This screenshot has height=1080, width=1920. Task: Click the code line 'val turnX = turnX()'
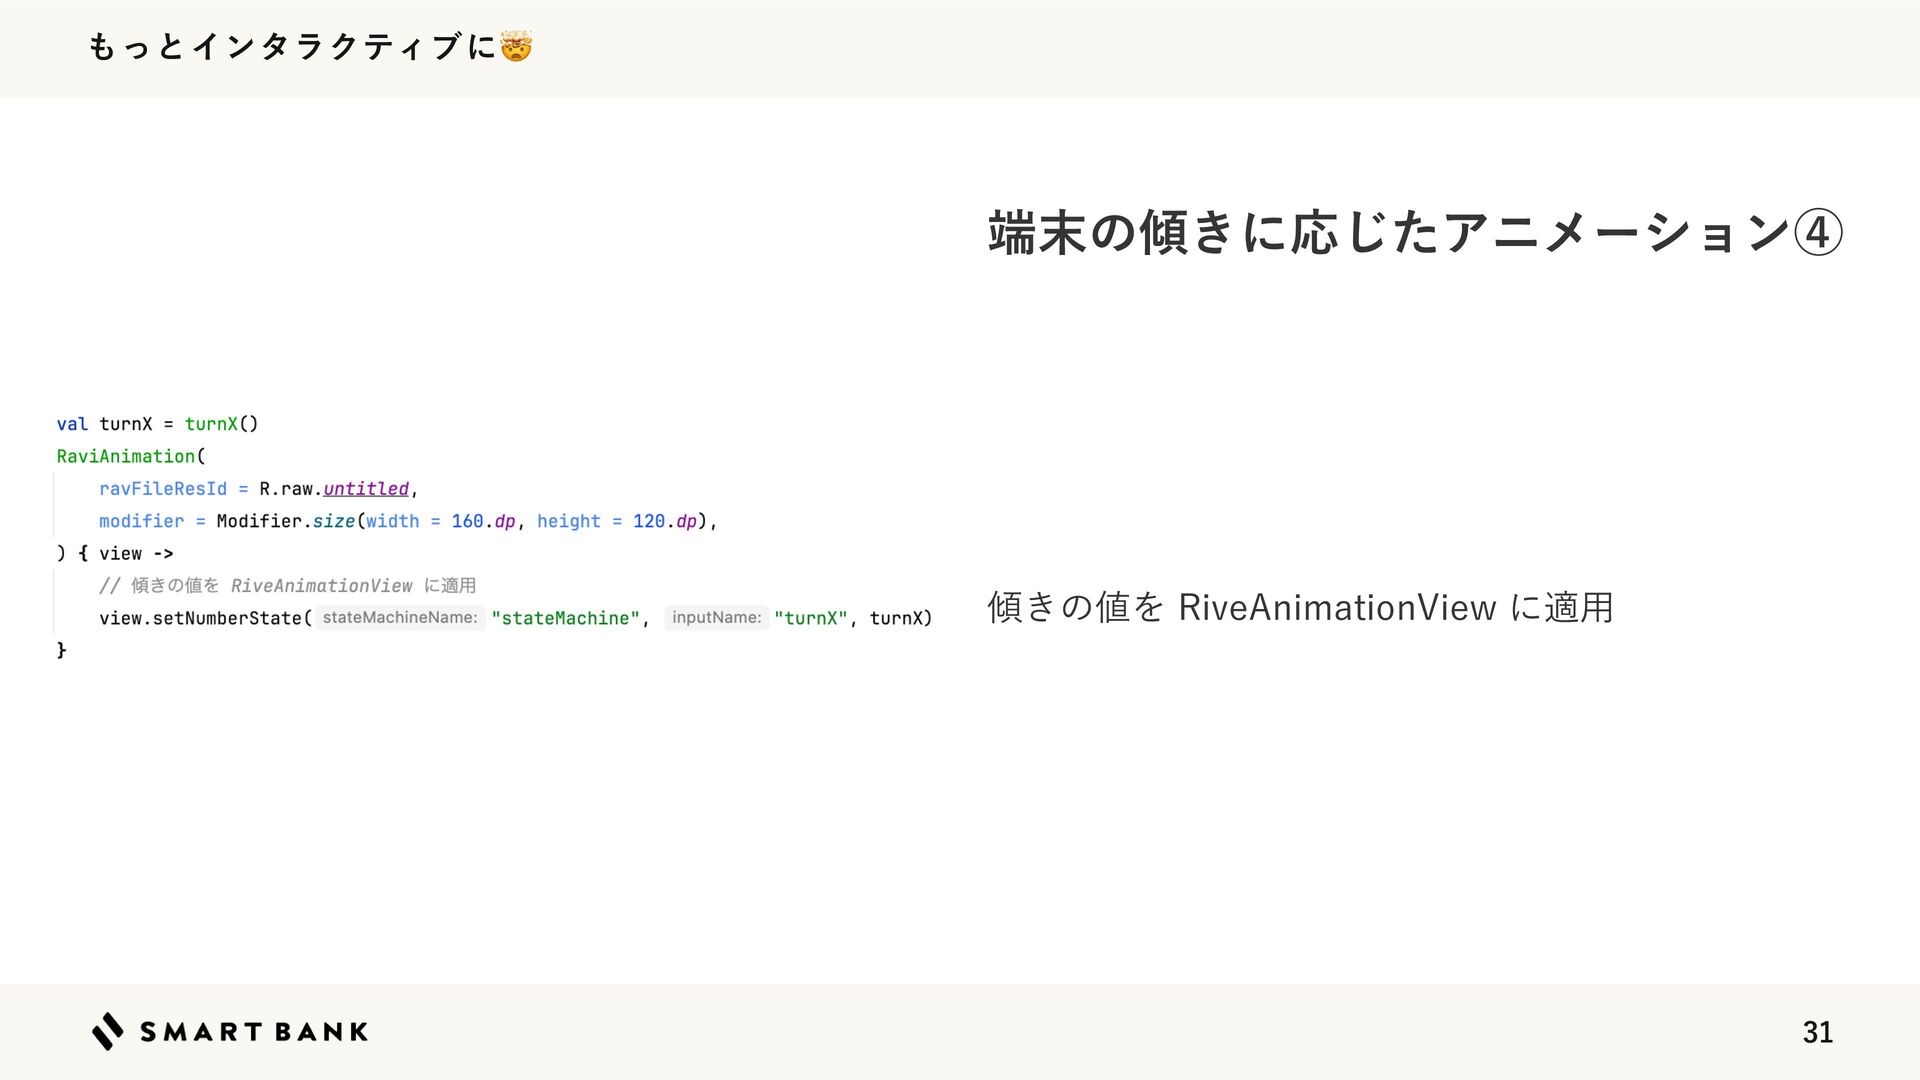[x=157, y=424]
